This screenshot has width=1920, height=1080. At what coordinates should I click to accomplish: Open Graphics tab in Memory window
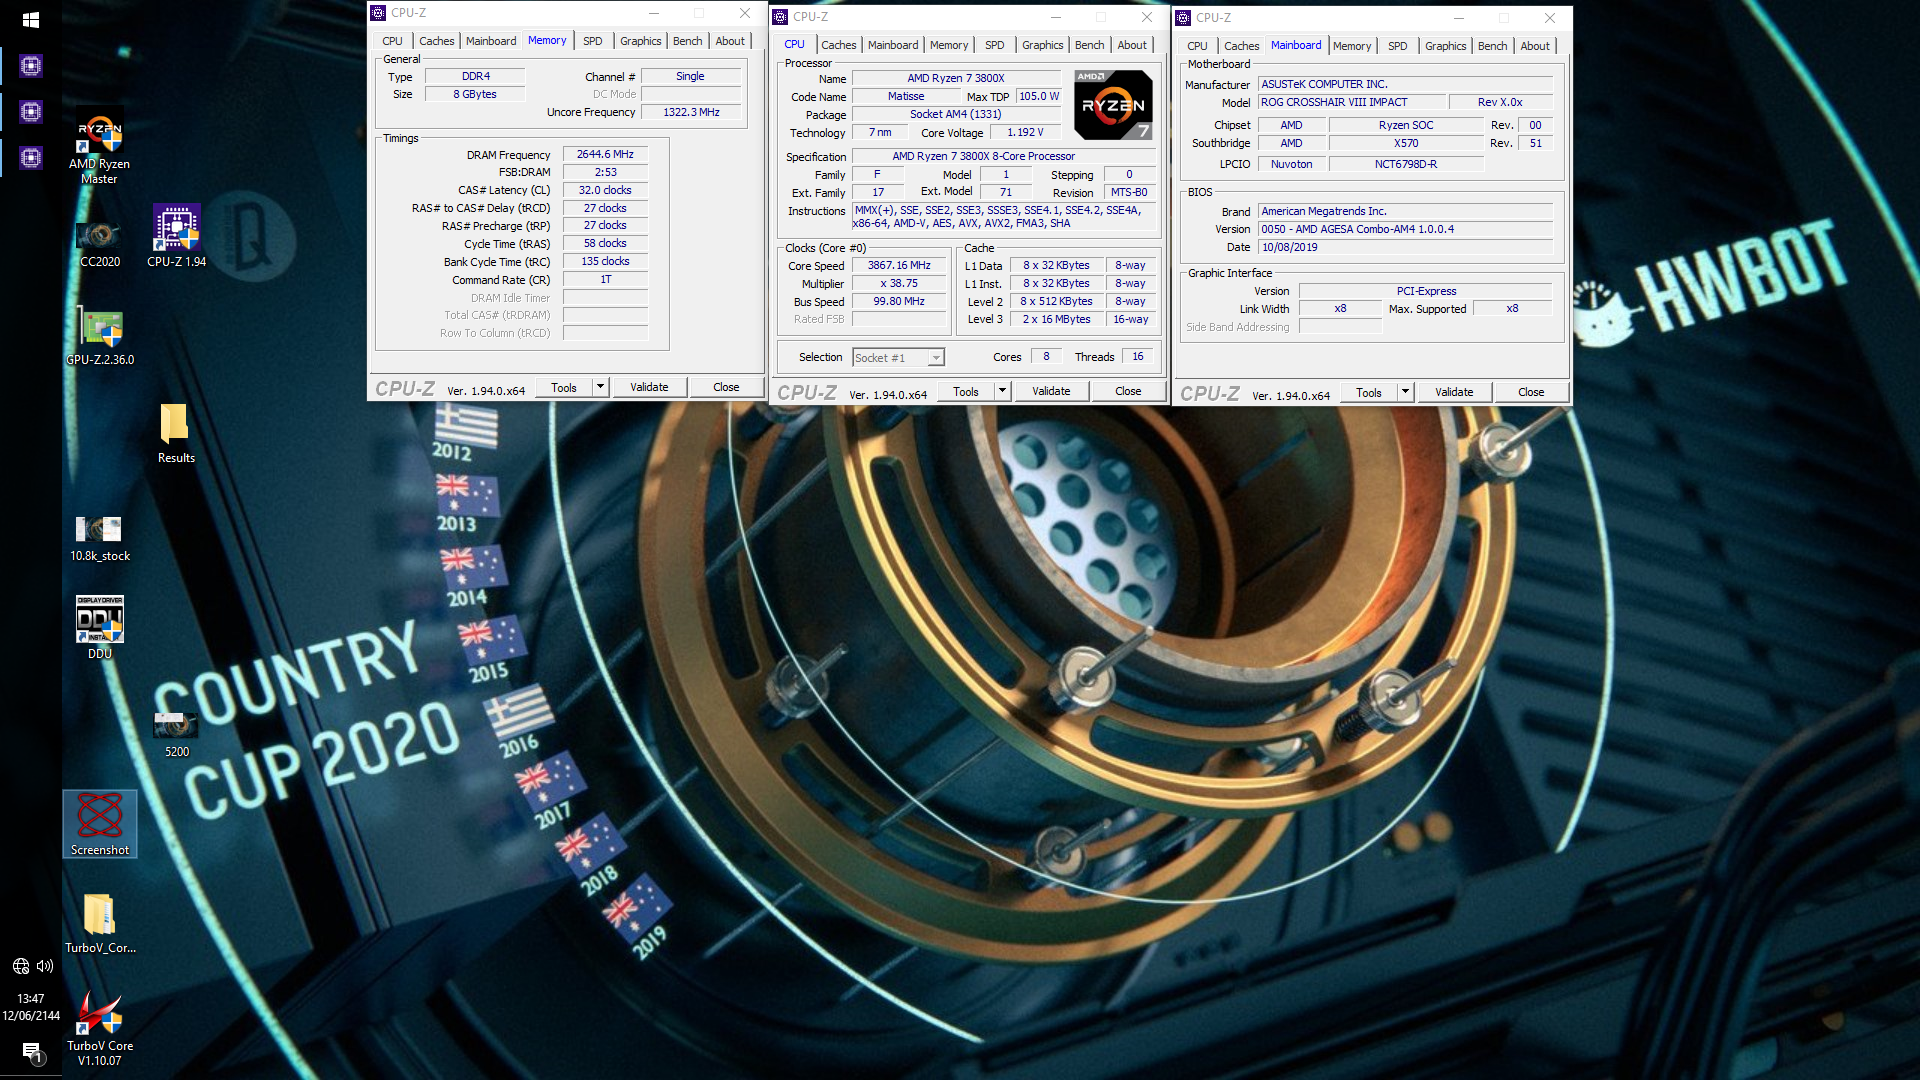pyautogui.click(x=640, y=41)
